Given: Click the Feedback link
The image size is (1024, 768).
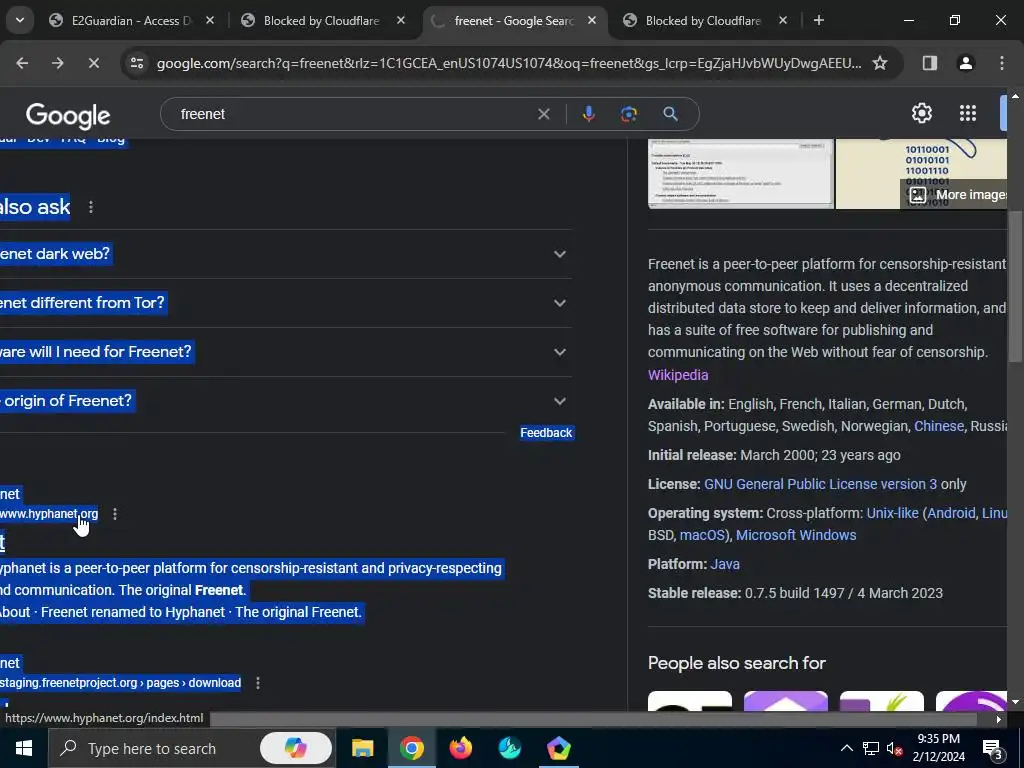Looking at the screenshot, I should 546,432.
